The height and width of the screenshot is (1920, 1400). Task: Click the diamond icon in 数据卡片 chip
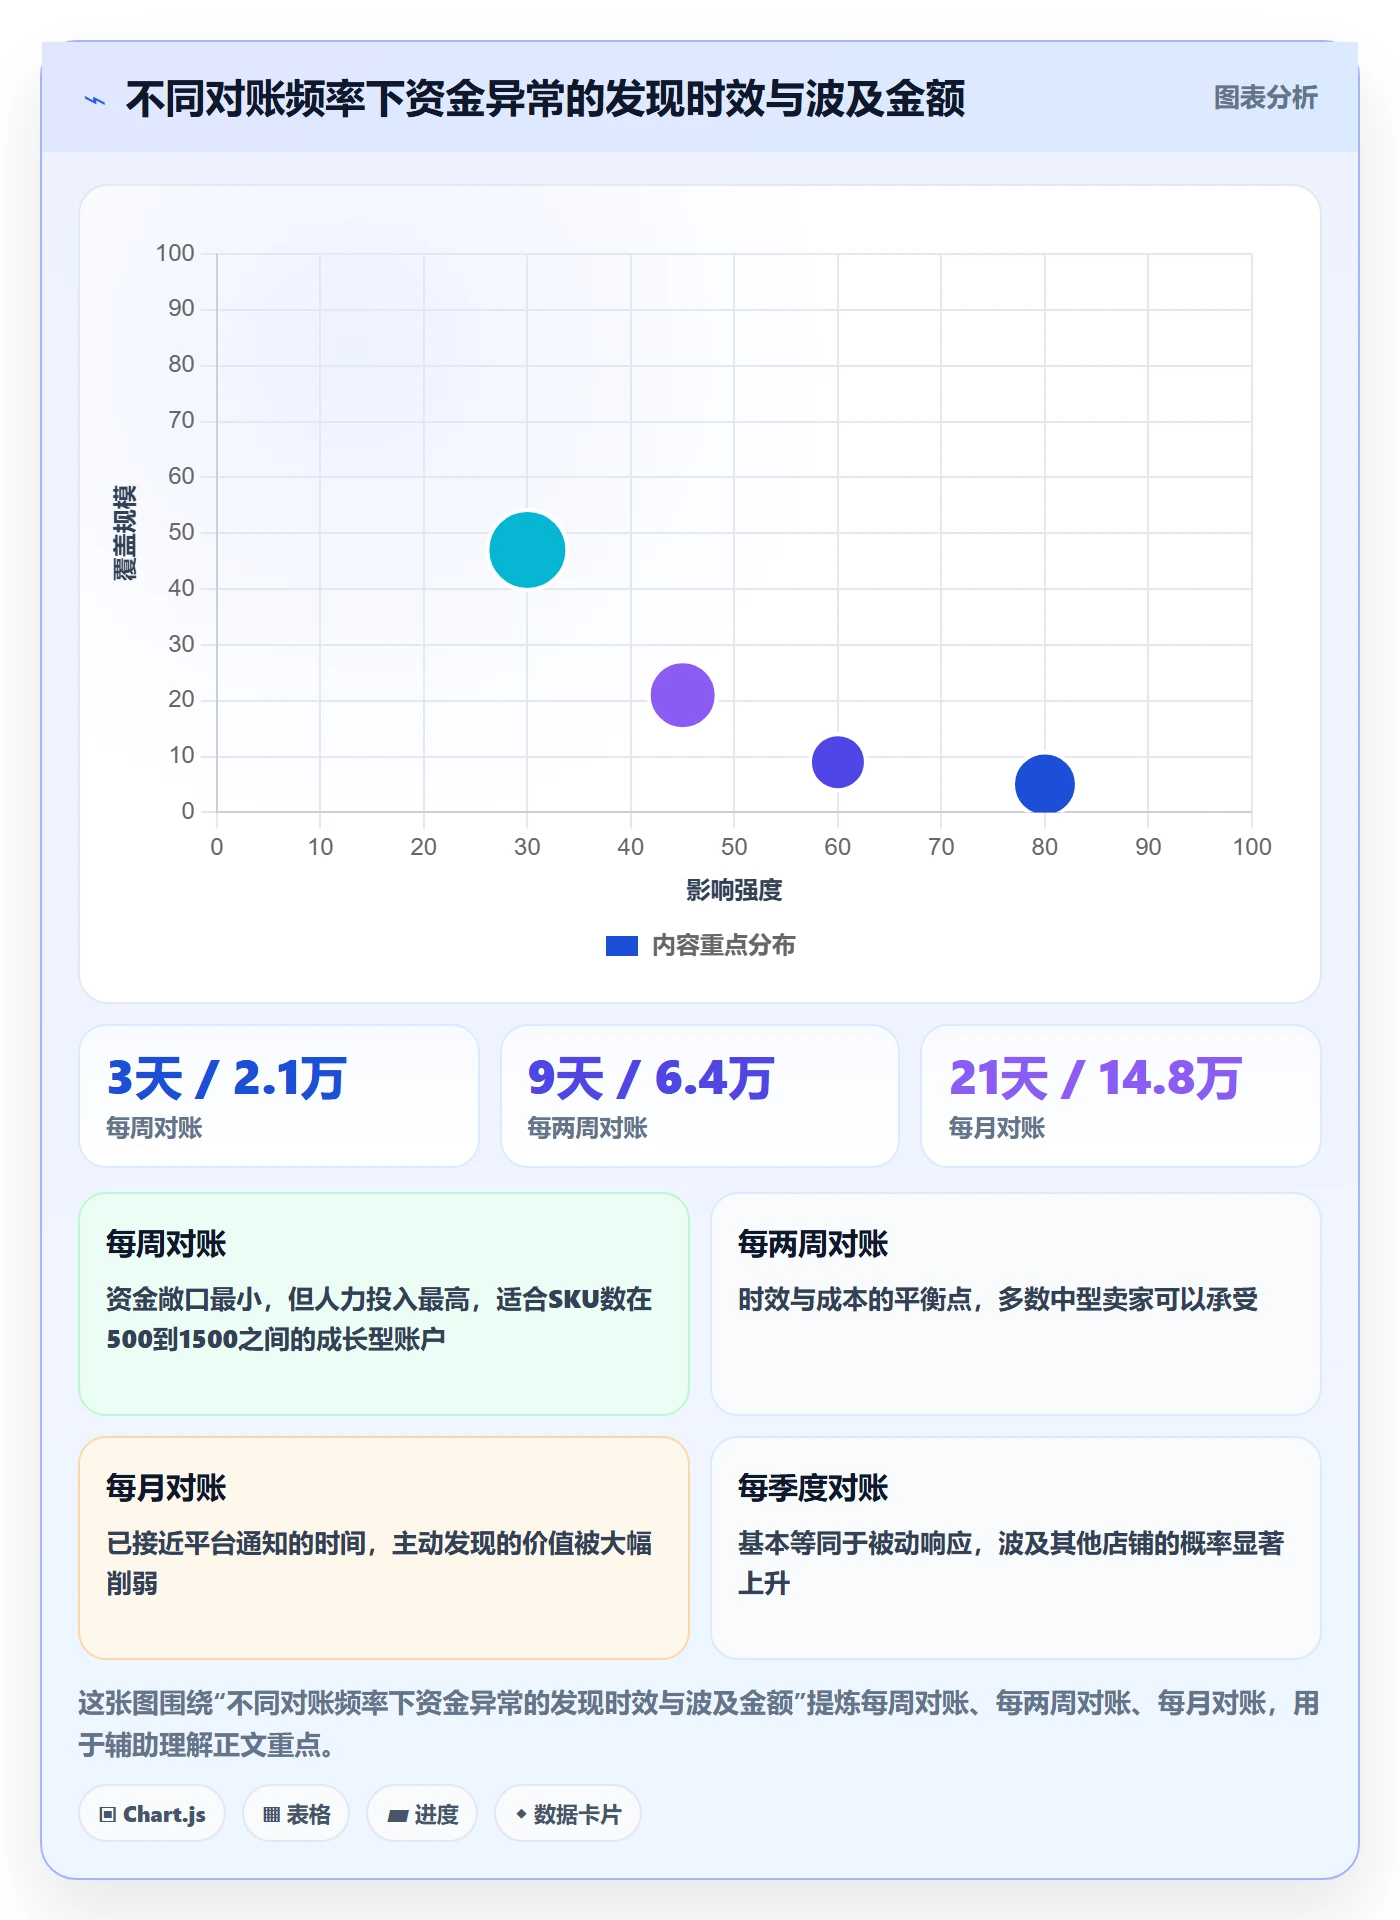[521, 1814]
